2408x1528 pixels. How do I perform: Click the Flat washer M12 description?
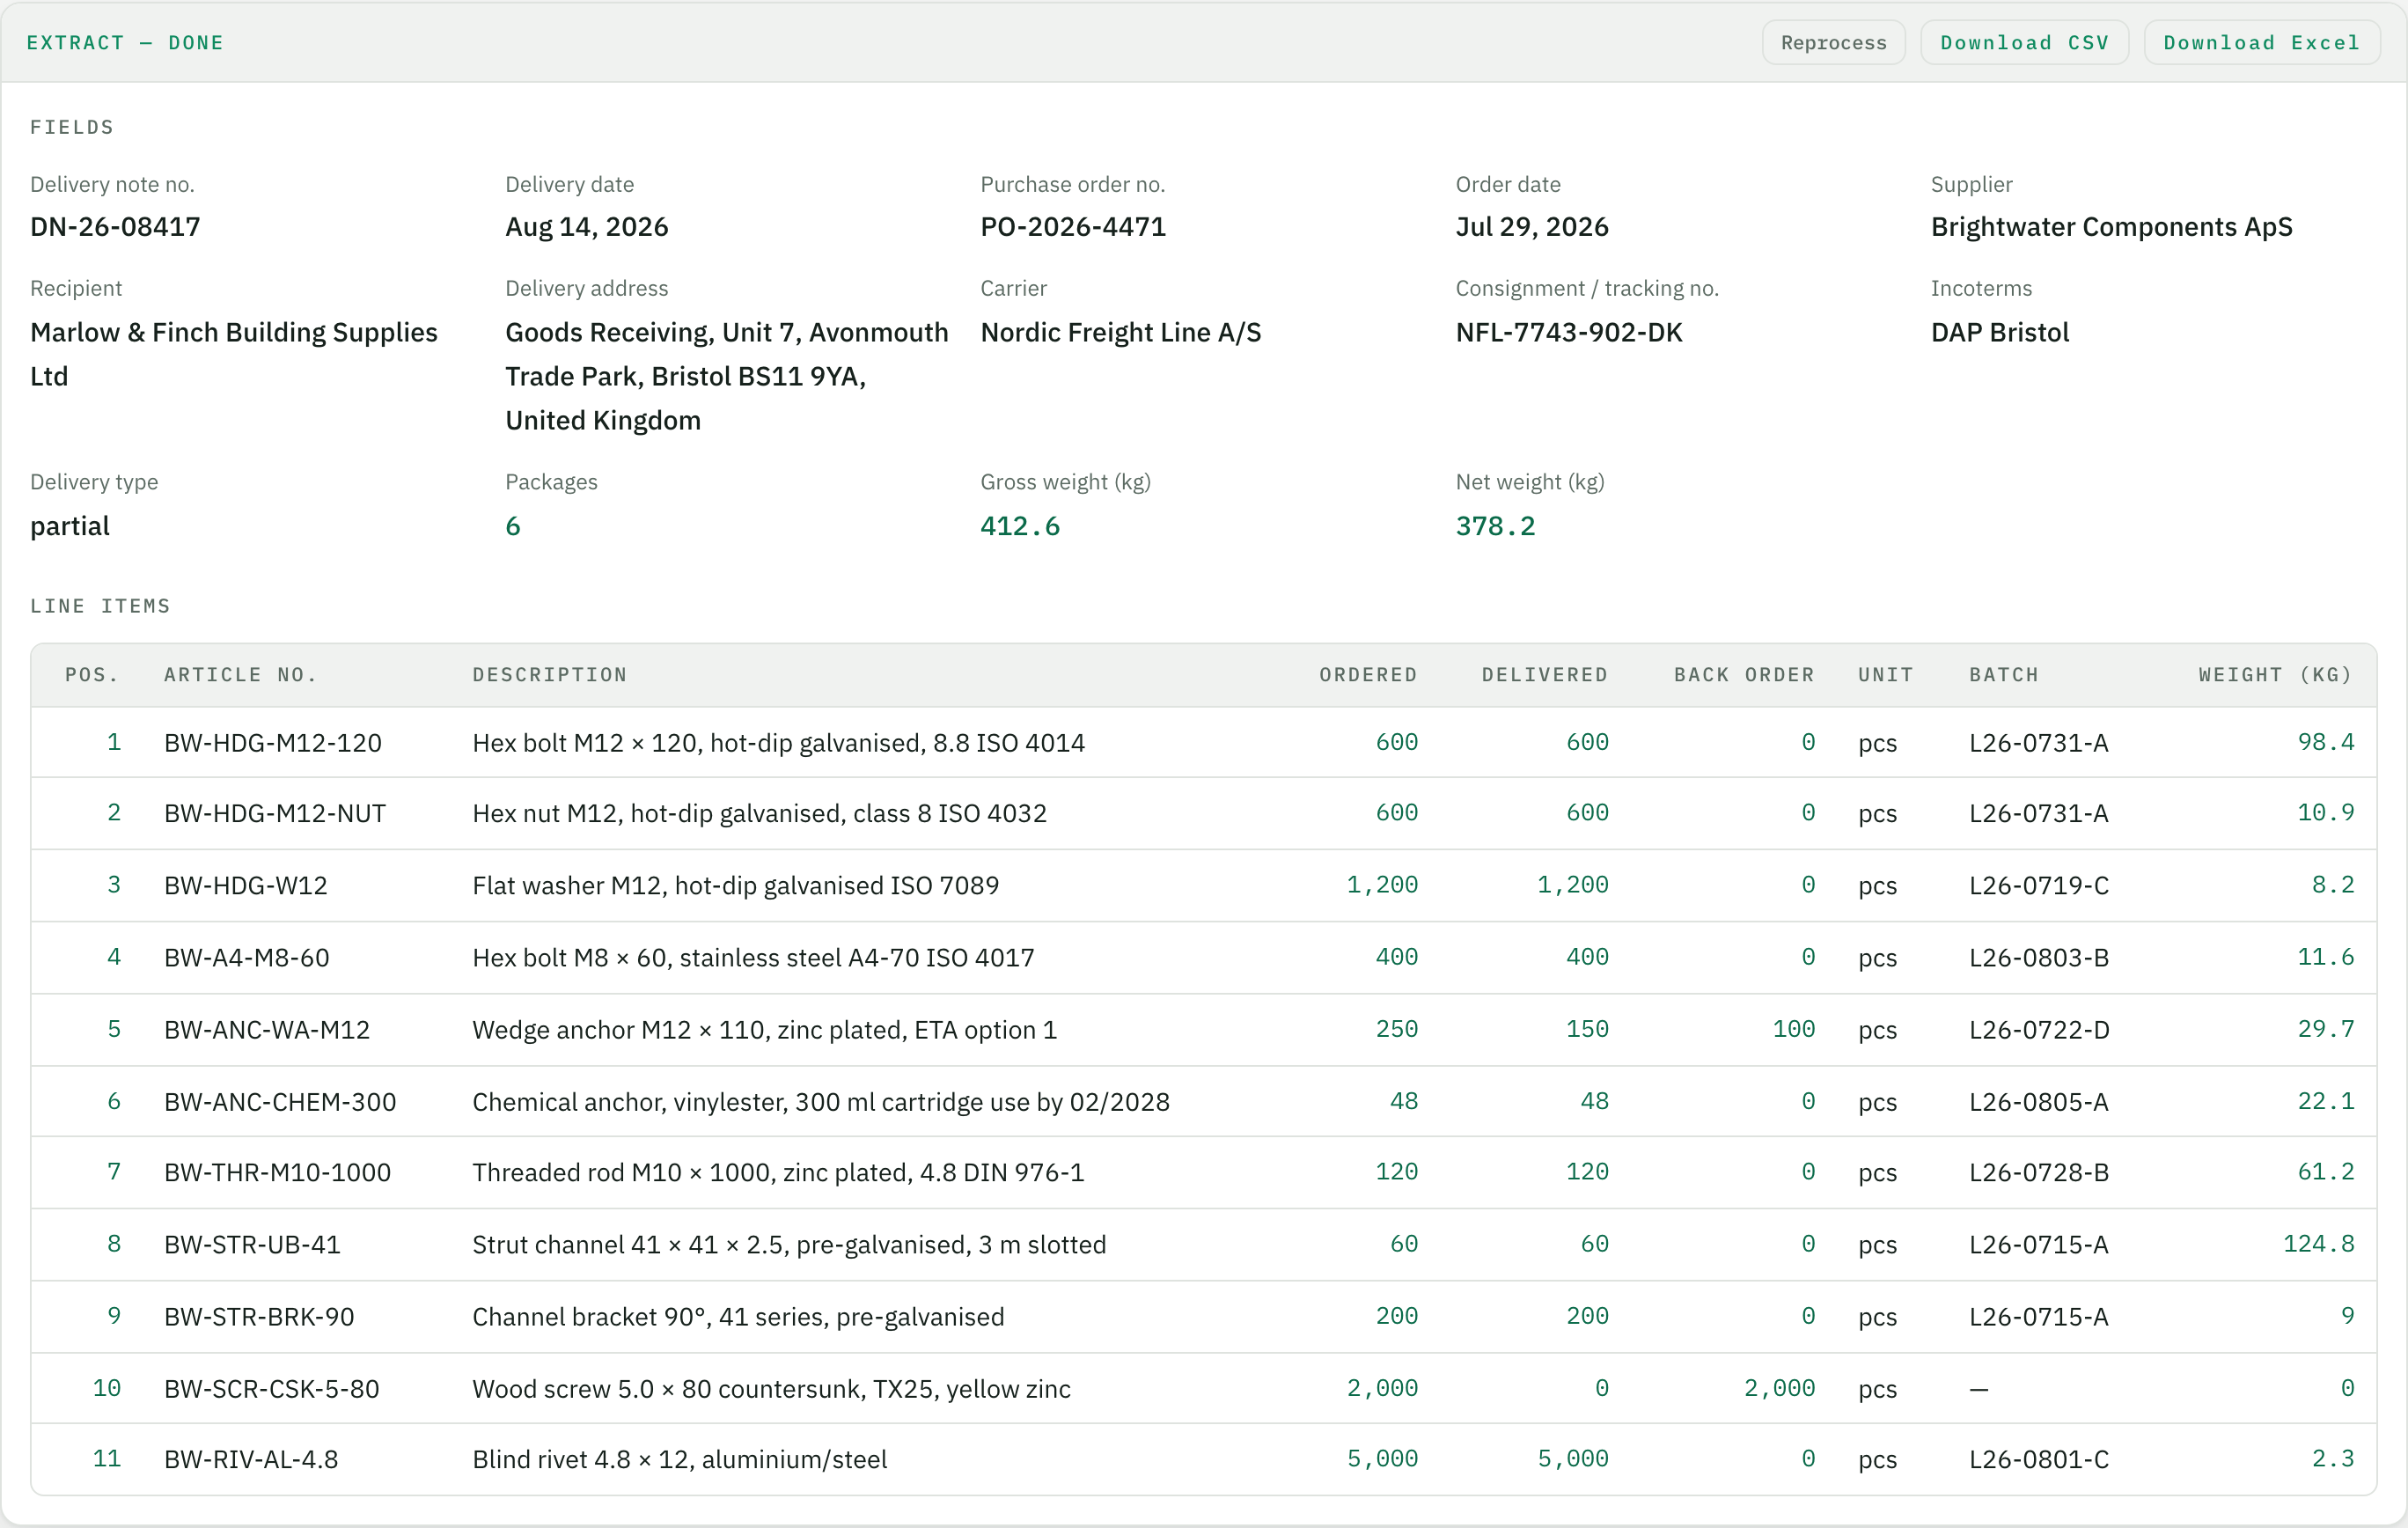[x=735, y=885]
